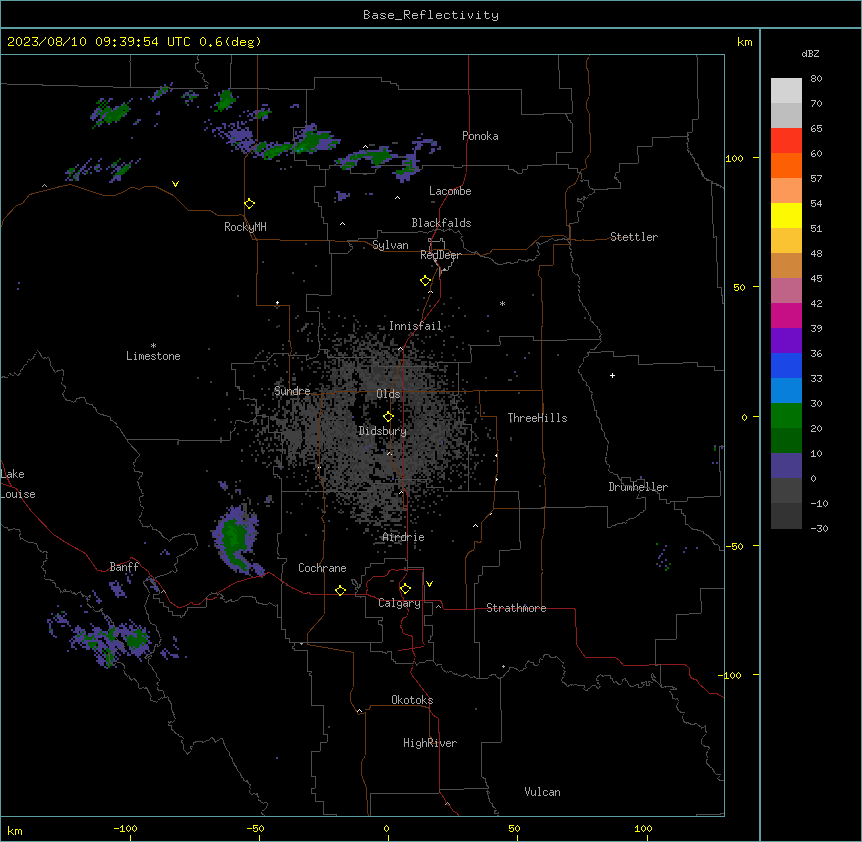Click the Strathmore label
The width and height of the screenshot is (862, 842).
(x=516, y=608)
